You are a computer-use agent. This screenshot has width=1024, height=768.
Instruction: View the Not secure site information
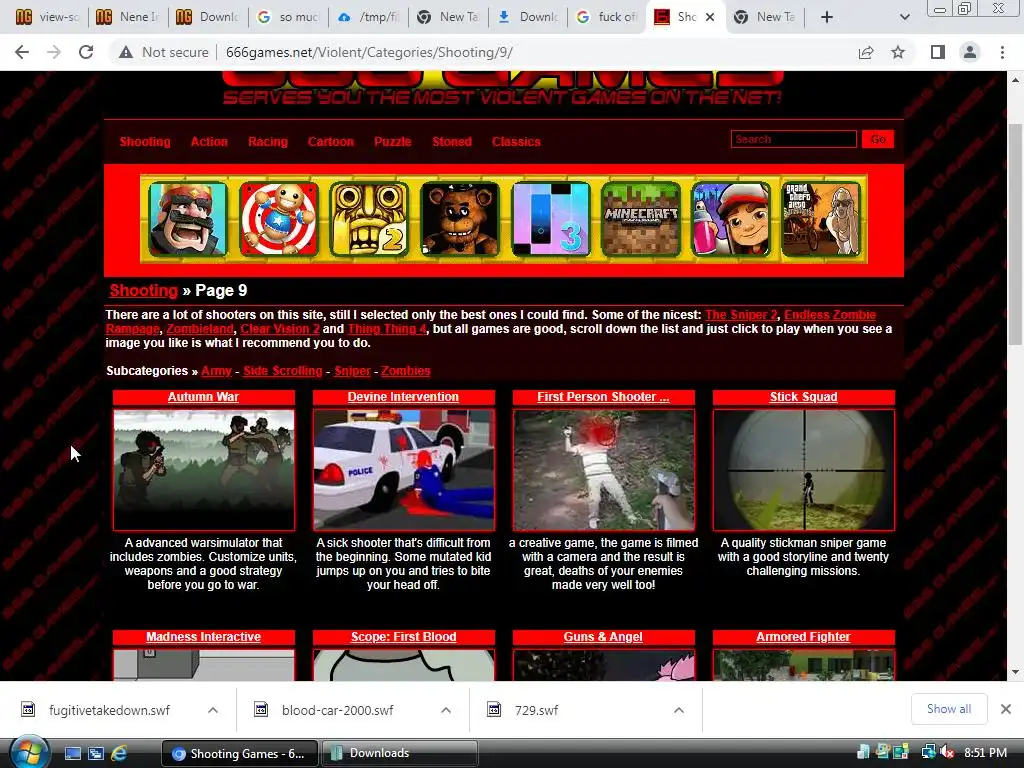coord(164,52)
